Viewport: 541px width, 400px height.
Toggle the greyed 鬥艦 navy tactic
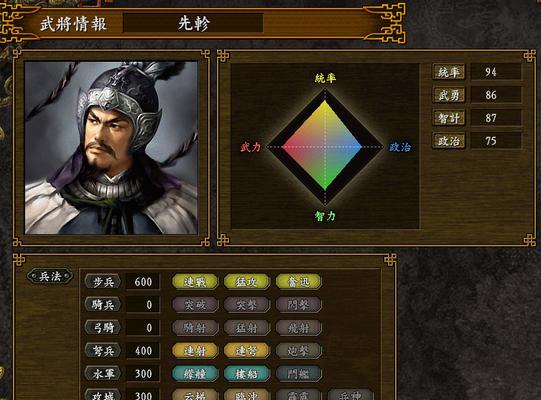[x=298, y=374]
